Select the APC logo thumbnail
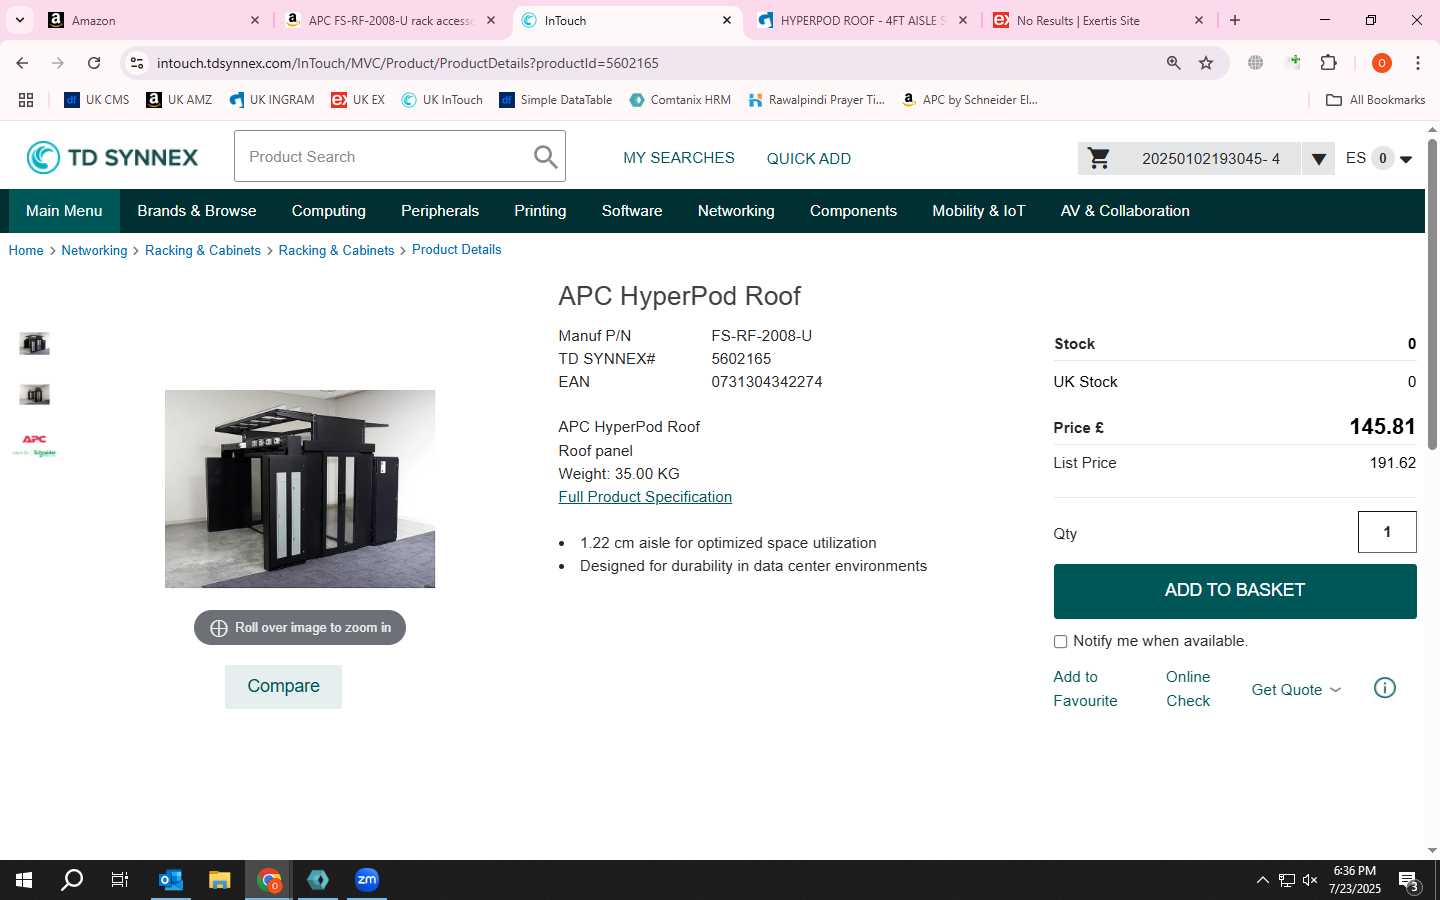The image size is (1440, 900). [x=34, y=446]
